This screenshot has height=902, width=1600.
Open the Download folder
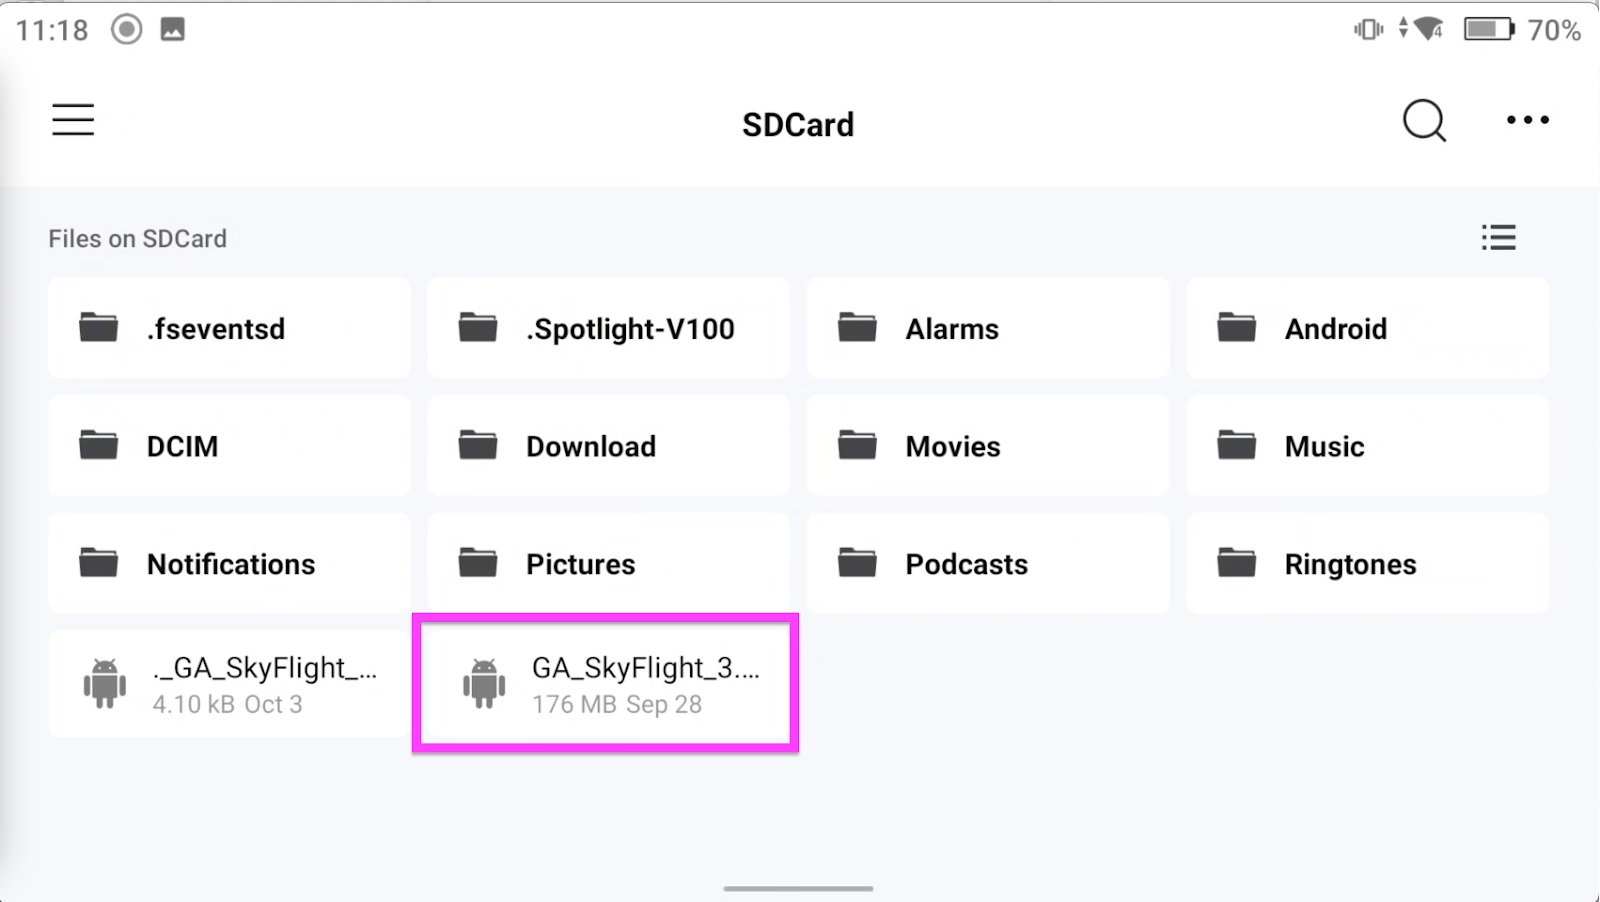[x=608, y=446]
